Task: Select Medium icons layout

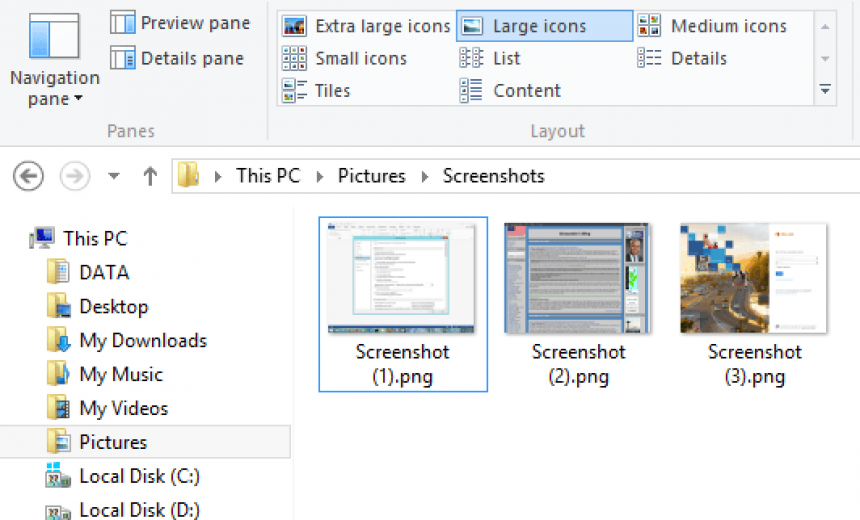Action: coord(712,26)
